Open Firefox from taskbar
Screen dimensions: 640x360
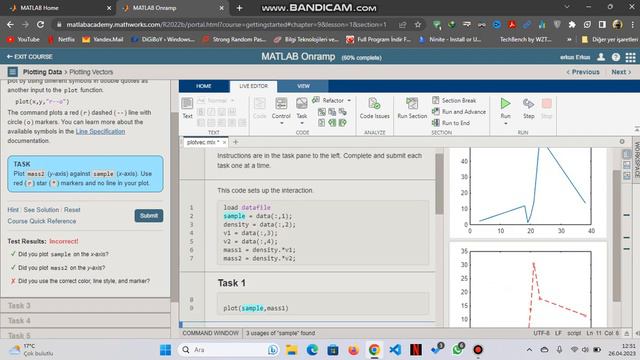(x=353, y=350)
